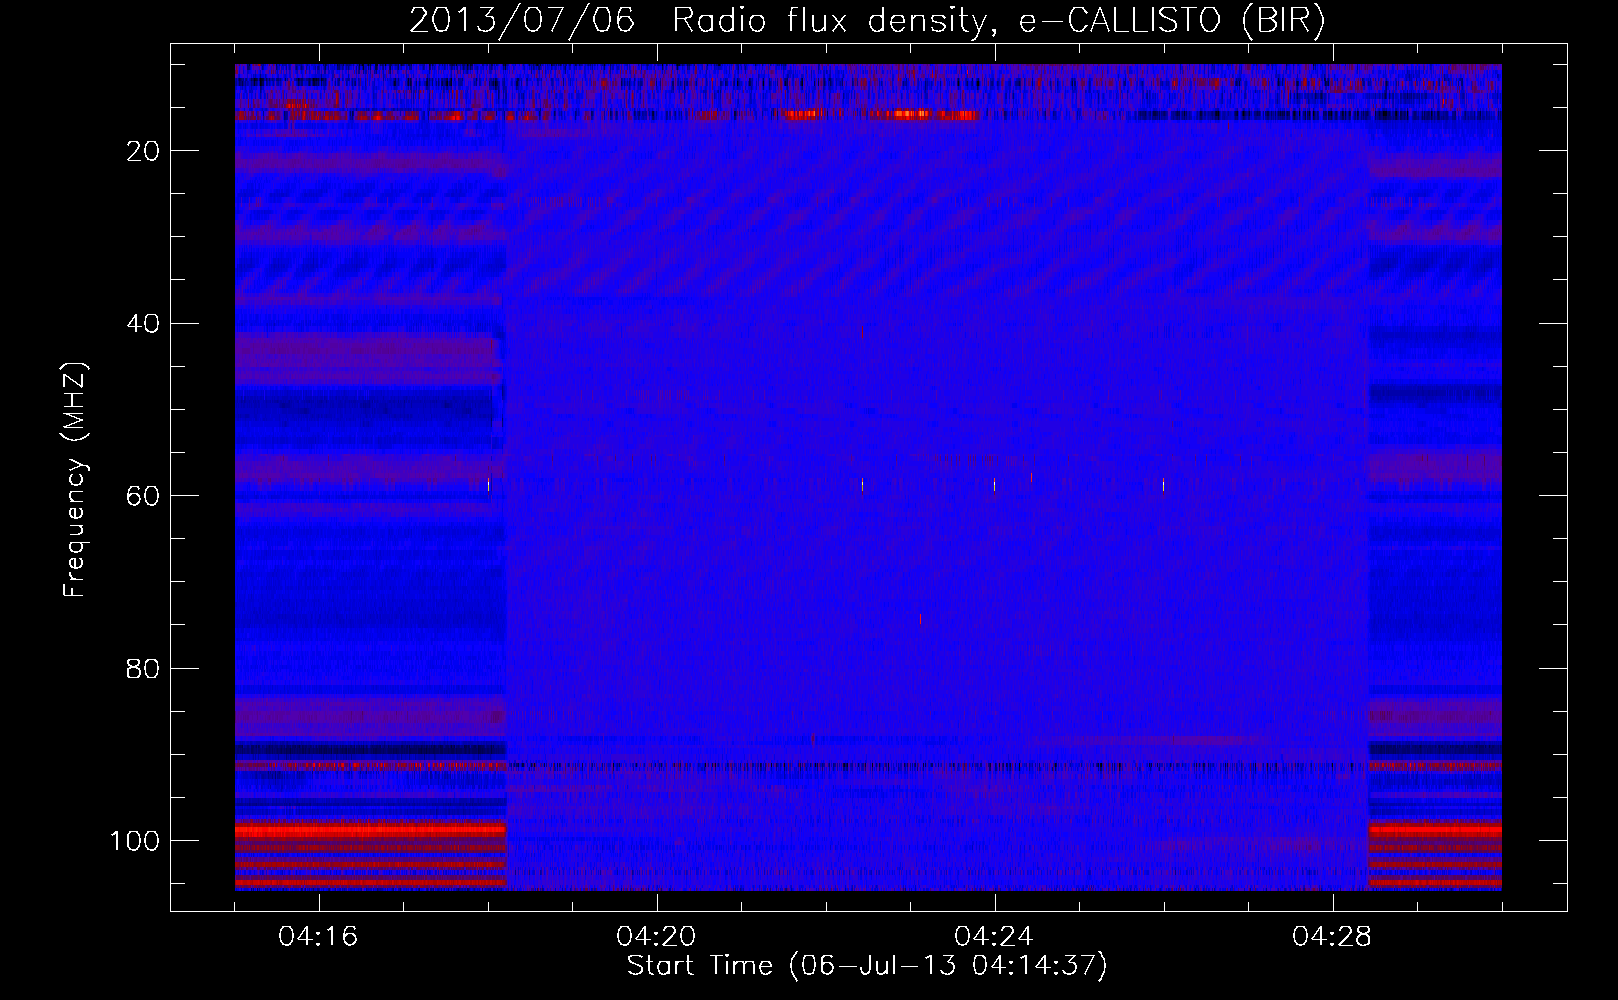Click the 04:28 time tick label
Image resolution: width=1618 pixels, height=1000 pixels.
tap(1332, 937)
